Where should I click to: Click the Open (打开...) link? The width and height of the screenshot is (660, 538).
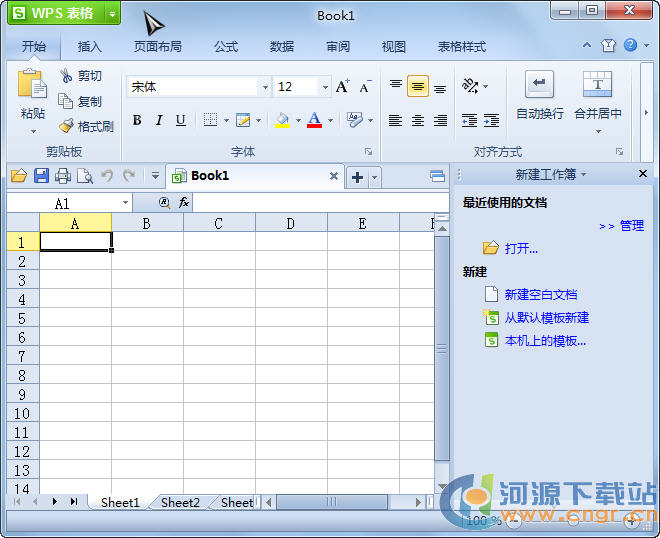pyautogui.click(x=521, y=248)
